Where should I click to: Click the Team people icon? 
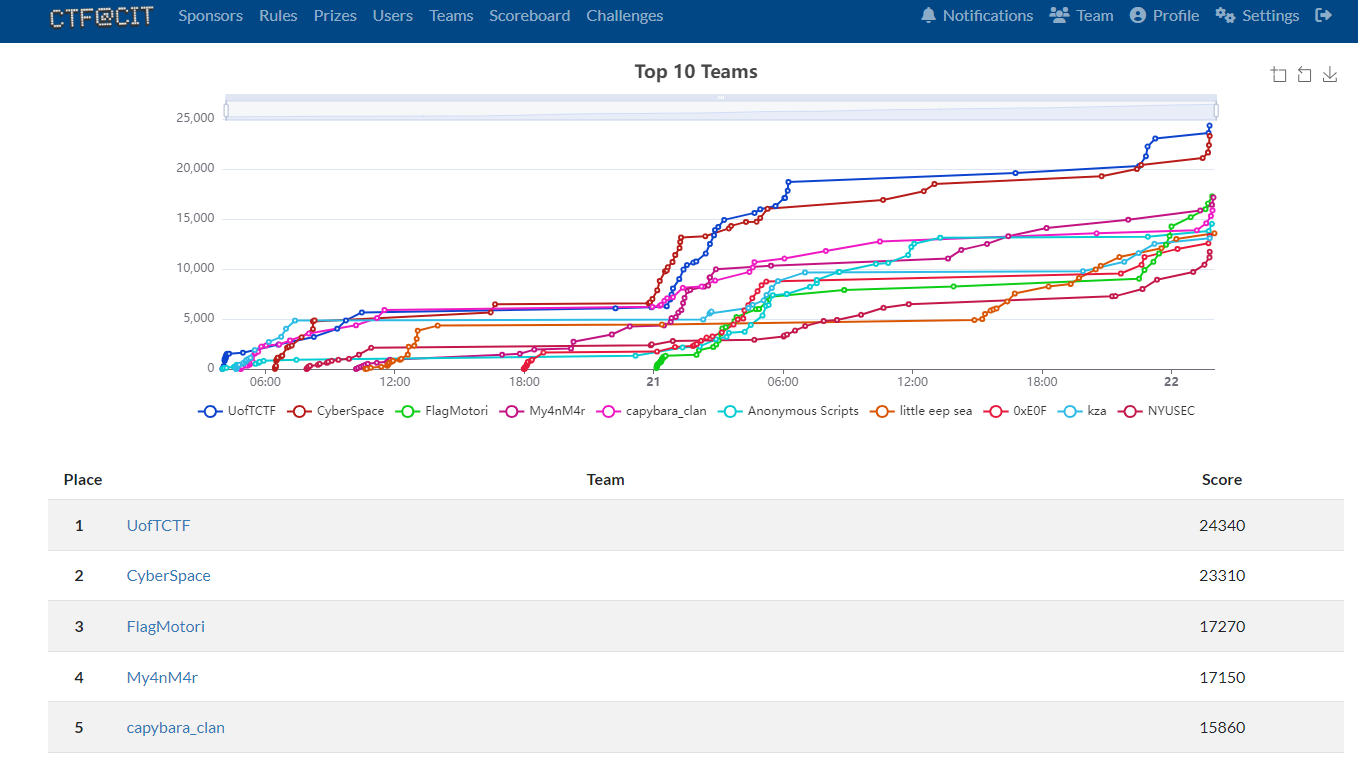[1059, 15]
